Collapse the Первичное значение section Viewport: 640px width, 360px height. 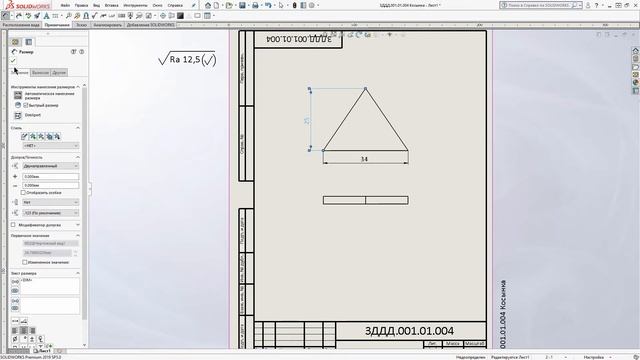(x=78, y=236)
